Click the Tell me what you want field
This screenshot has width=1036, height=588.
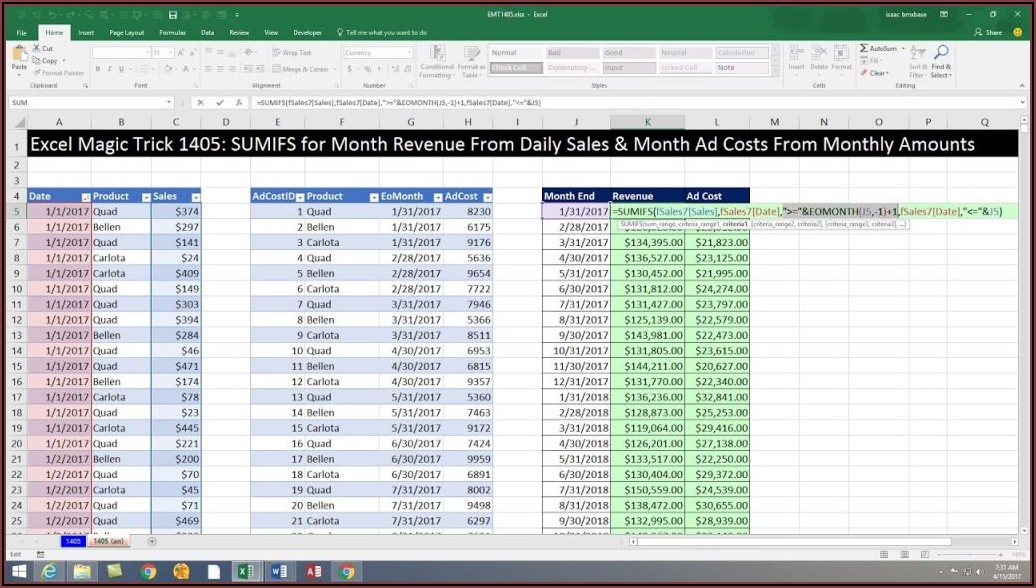(x=386, y=32)
